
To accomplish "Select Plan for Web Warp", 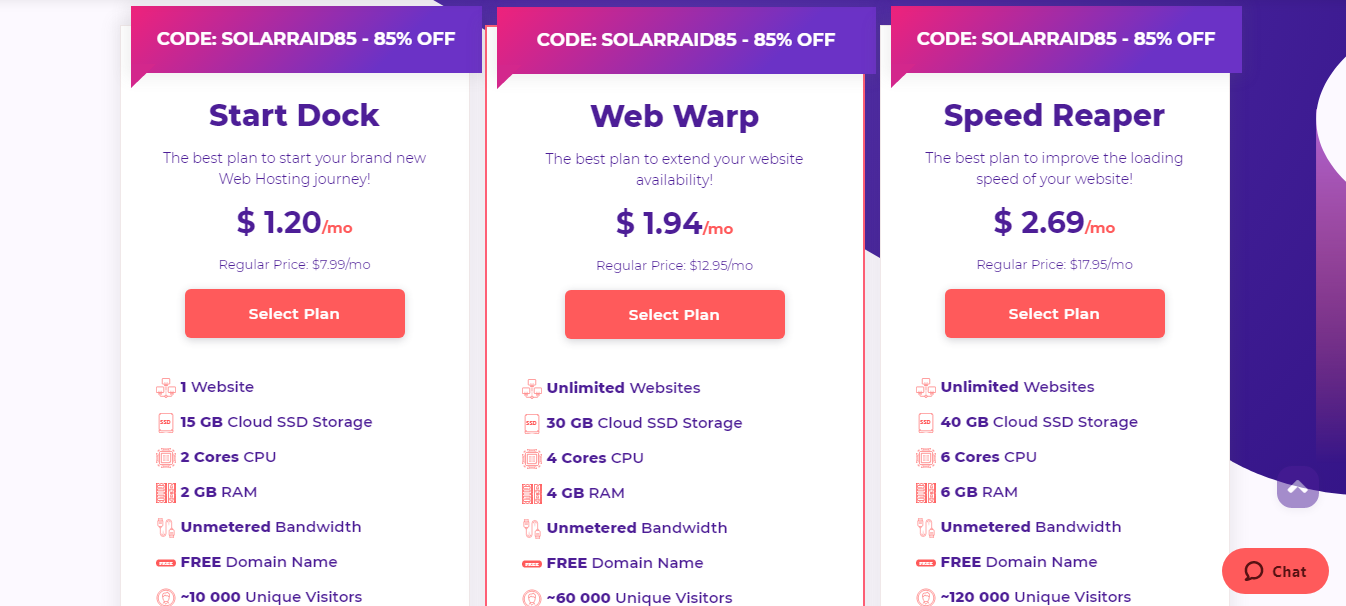I will (x=674, y=314).
